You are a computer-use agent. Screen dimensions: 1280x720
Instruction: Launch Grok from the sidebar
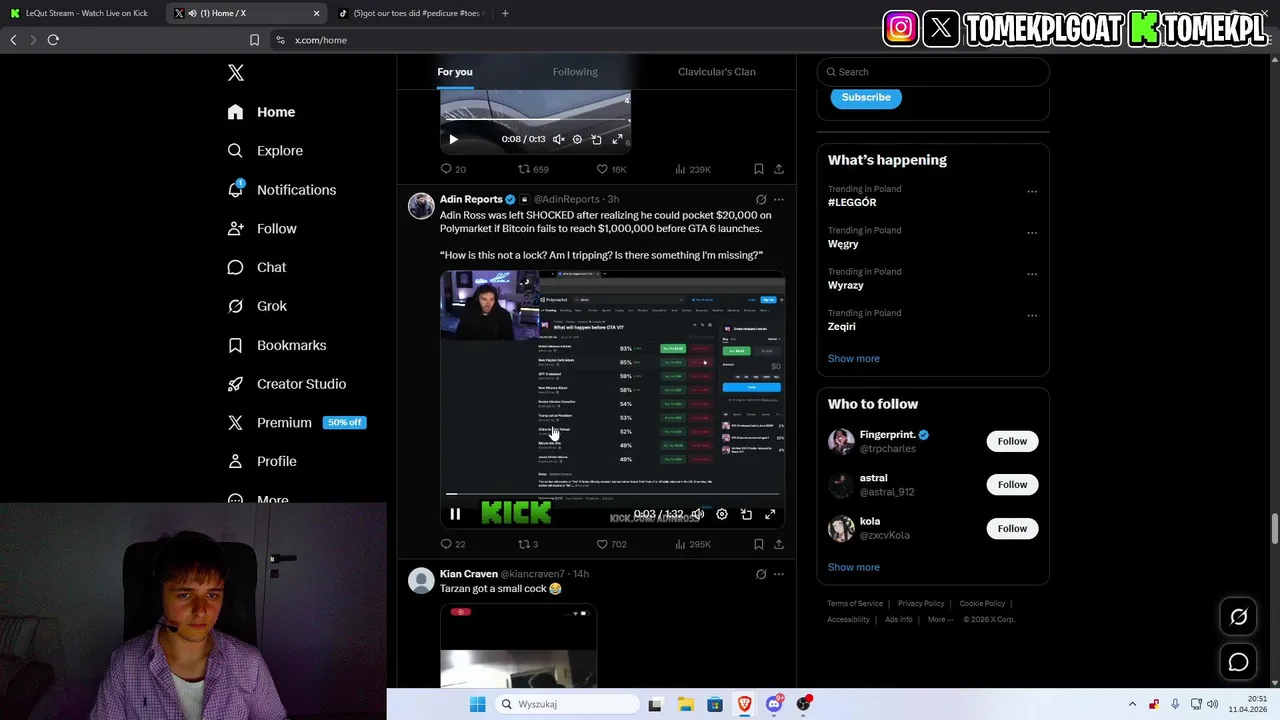(x=257, y=306)
